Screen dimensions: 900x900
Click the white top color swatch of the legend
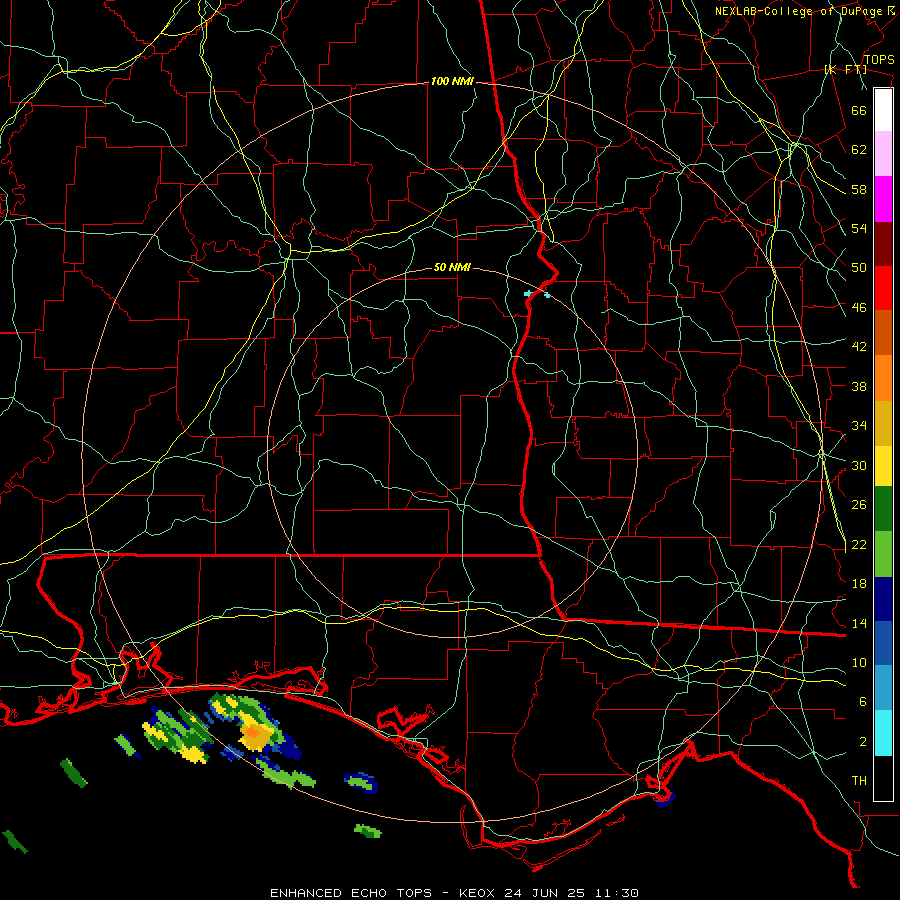point(883,110)
